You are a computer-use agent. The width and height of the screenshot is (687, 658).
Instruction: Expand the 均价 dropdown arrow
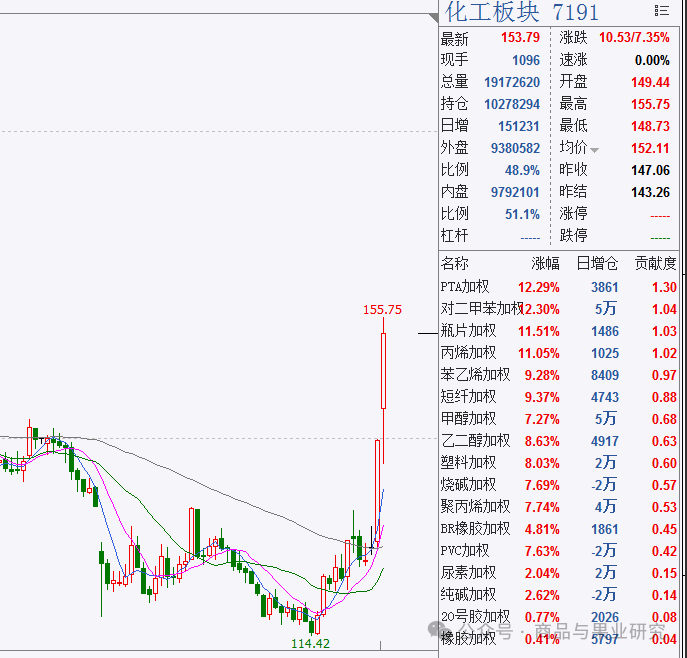click(595, 150)
